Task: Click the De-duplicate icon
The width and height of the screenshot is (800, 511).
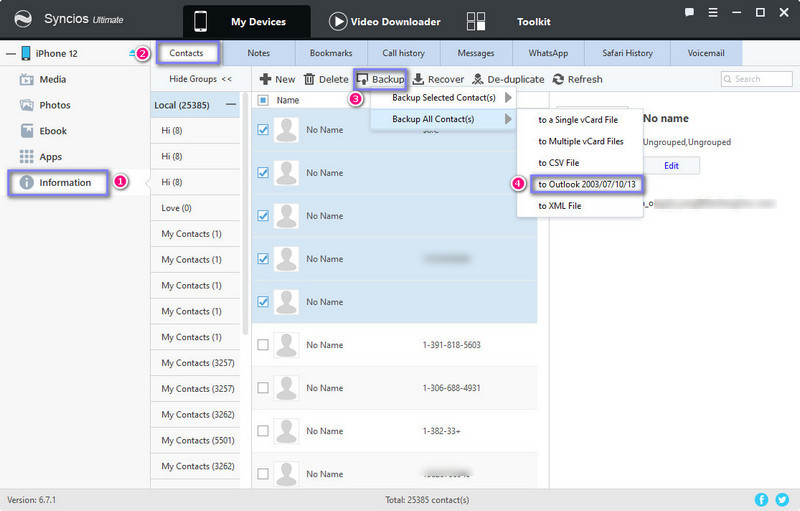Action: pos(478,79)
